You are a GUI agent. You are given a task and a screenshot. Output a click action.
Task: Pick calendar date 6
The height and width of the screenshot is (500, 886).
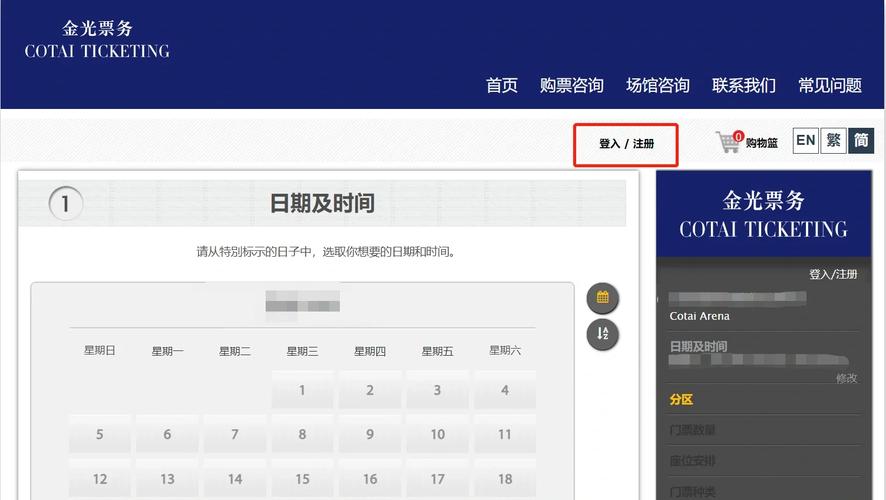[x=167, y=434]
